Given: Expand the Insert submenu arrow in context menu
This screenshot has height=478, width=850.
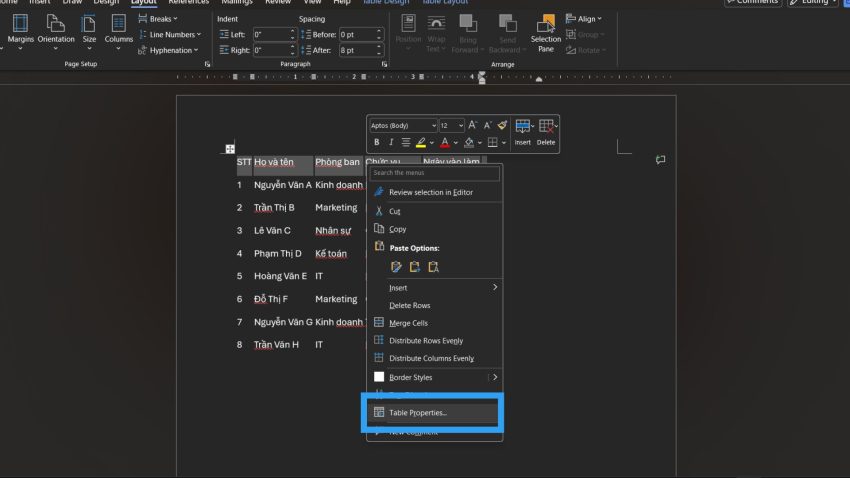Looking at the screenshot, I should (x=494, y=287).
